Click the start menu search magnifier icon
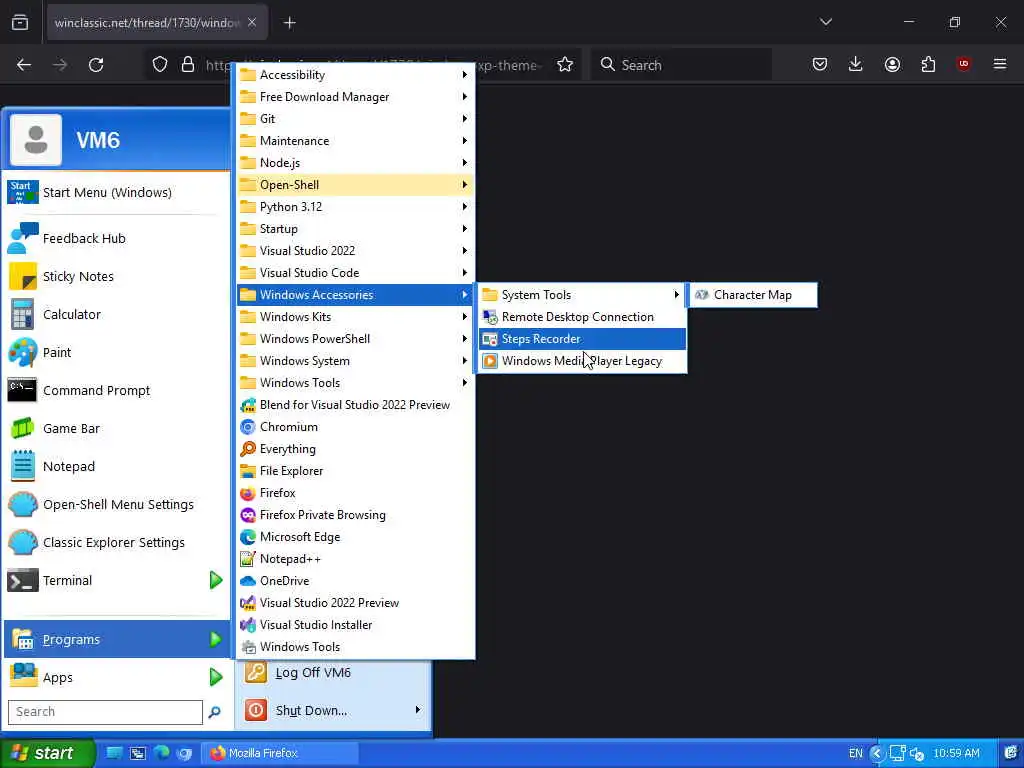The width and height of the screenshot is (1024, 768). pos(214,712)
